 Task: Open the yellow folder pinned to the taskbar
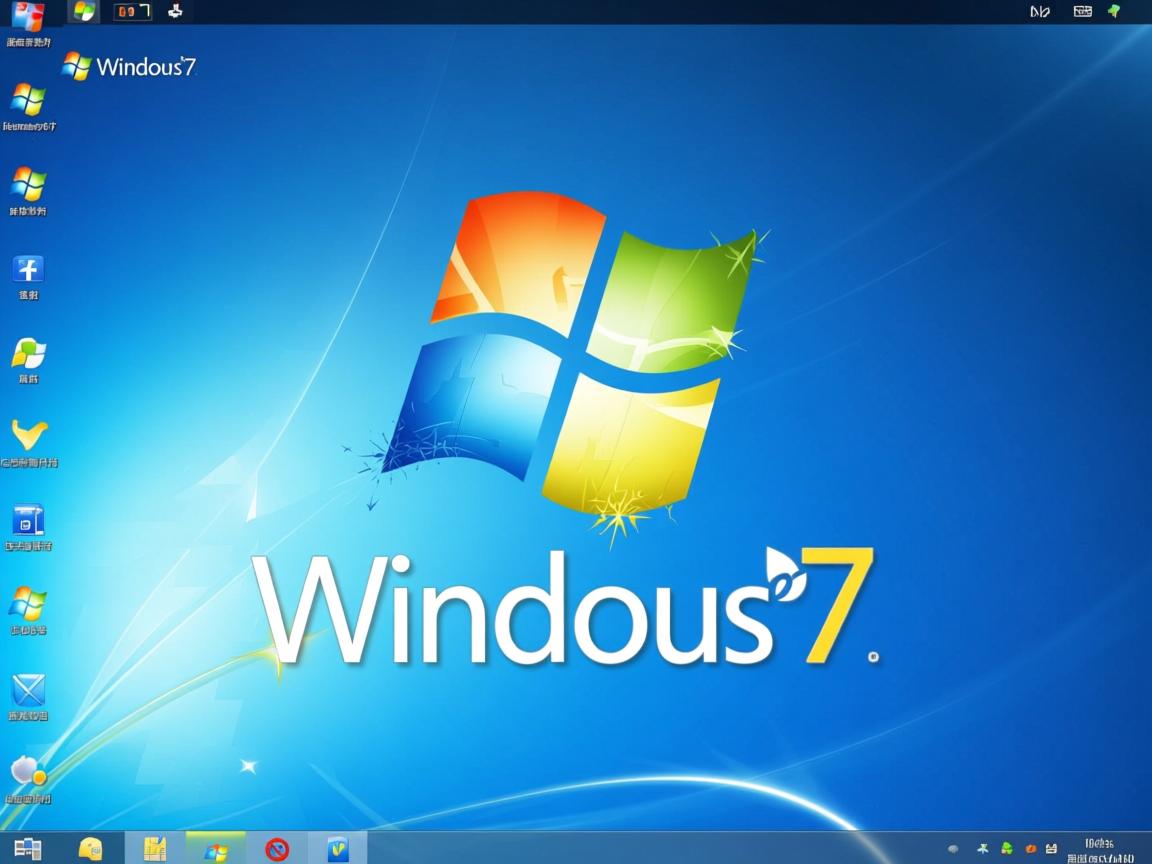[93, 850]
